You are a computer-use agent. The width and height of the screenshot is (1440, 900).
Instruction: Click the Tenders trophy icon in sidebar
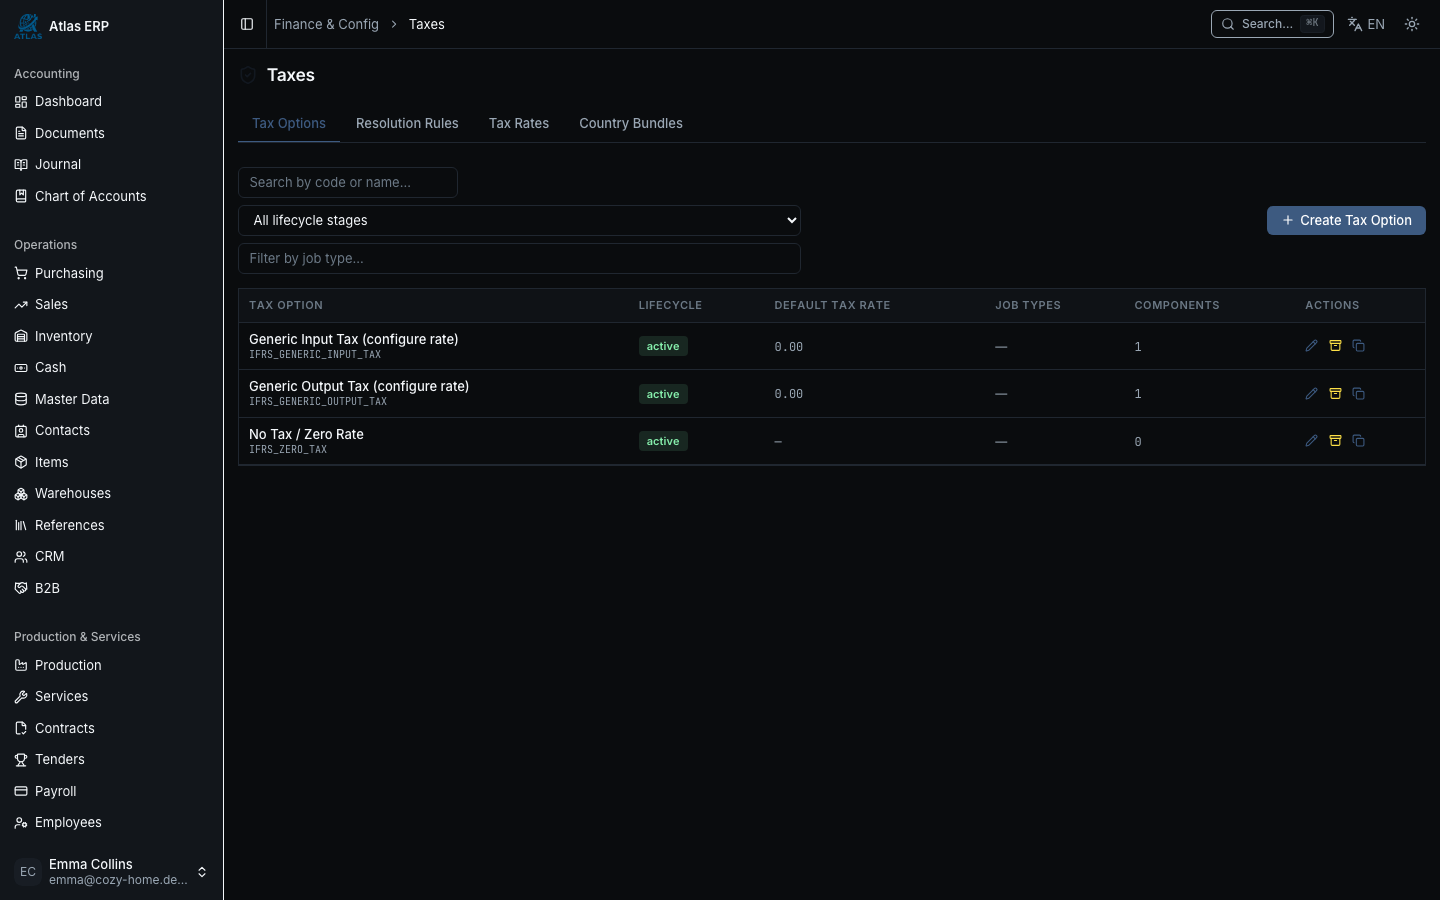pos(21,760)
